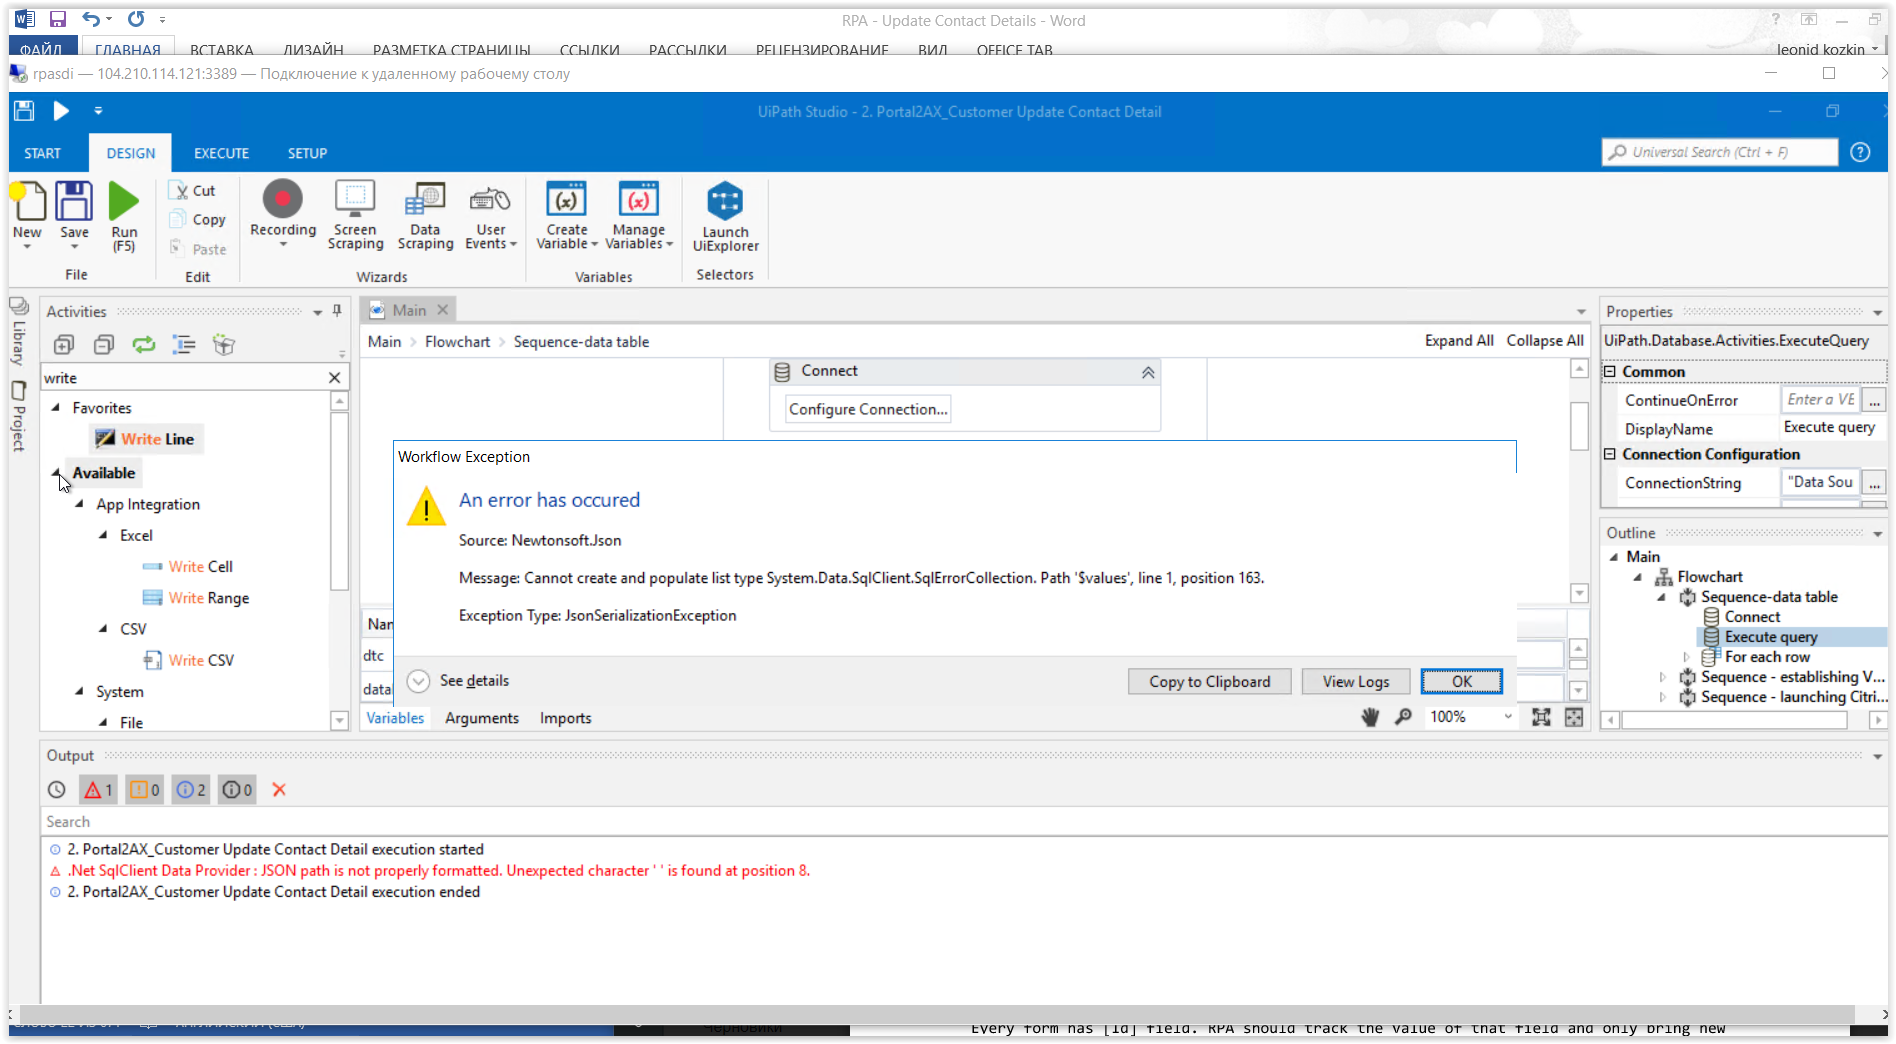This screenshot has height=1044, width=1896.
Task: Click the Word quick-access Save icon
Action: coord(57,19)
